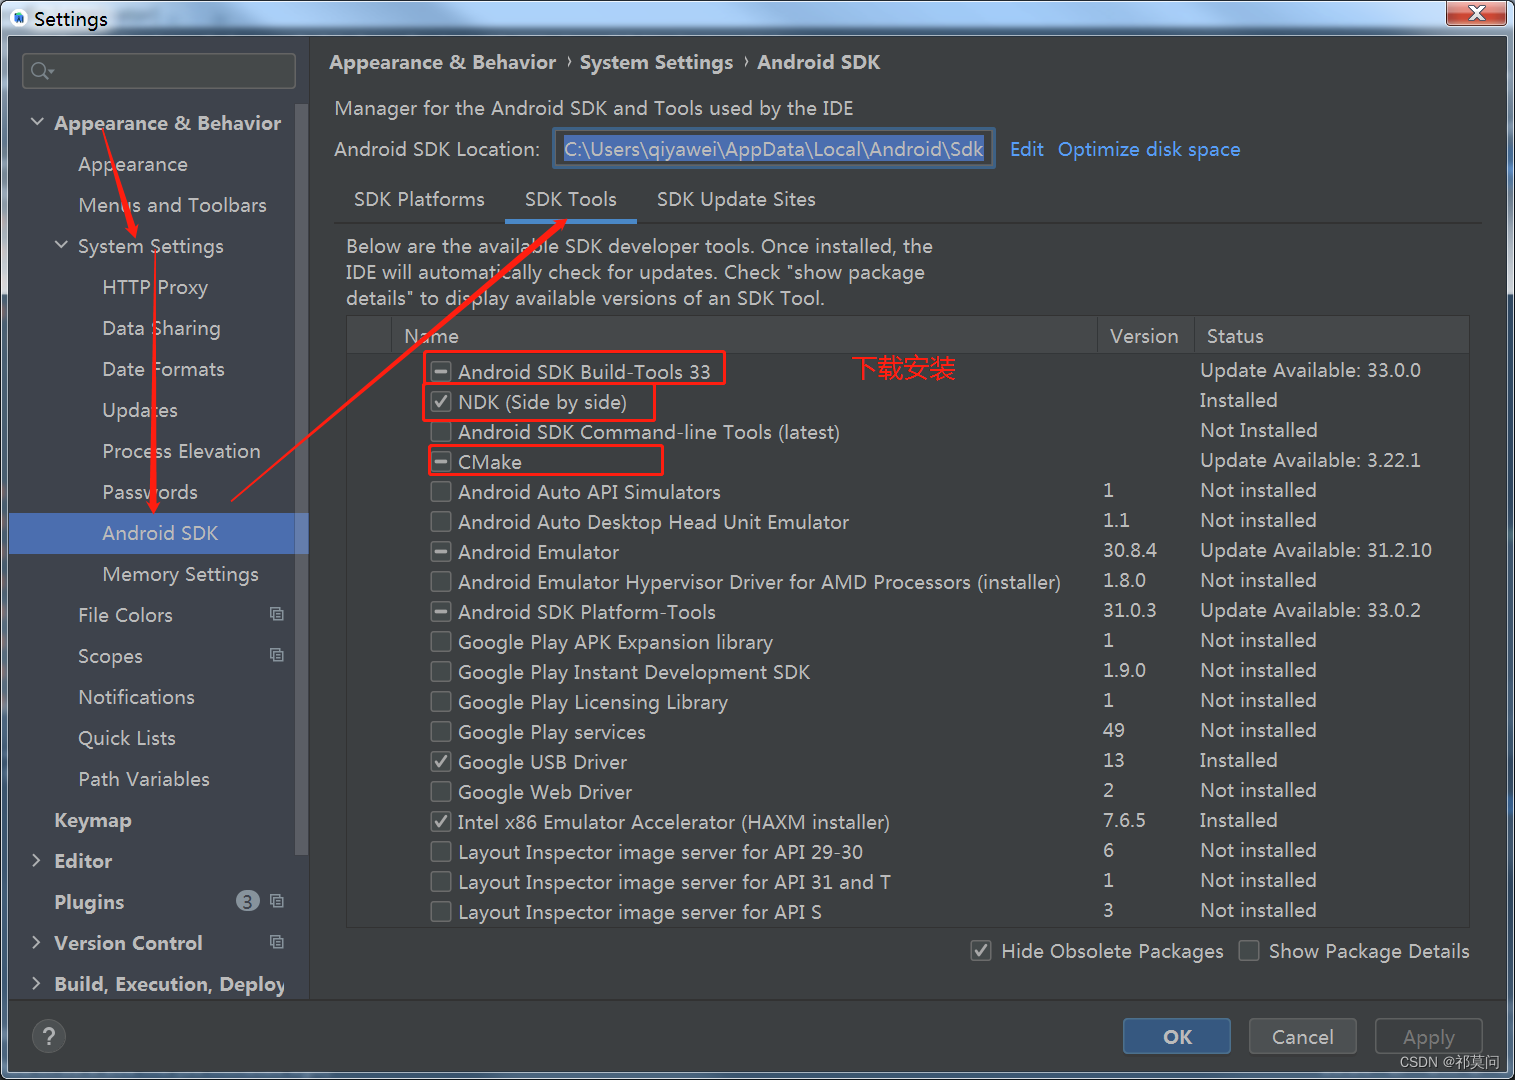1515x1080 pixels.
Task: Open the Appearance settings page
Action: coord(133,164)
